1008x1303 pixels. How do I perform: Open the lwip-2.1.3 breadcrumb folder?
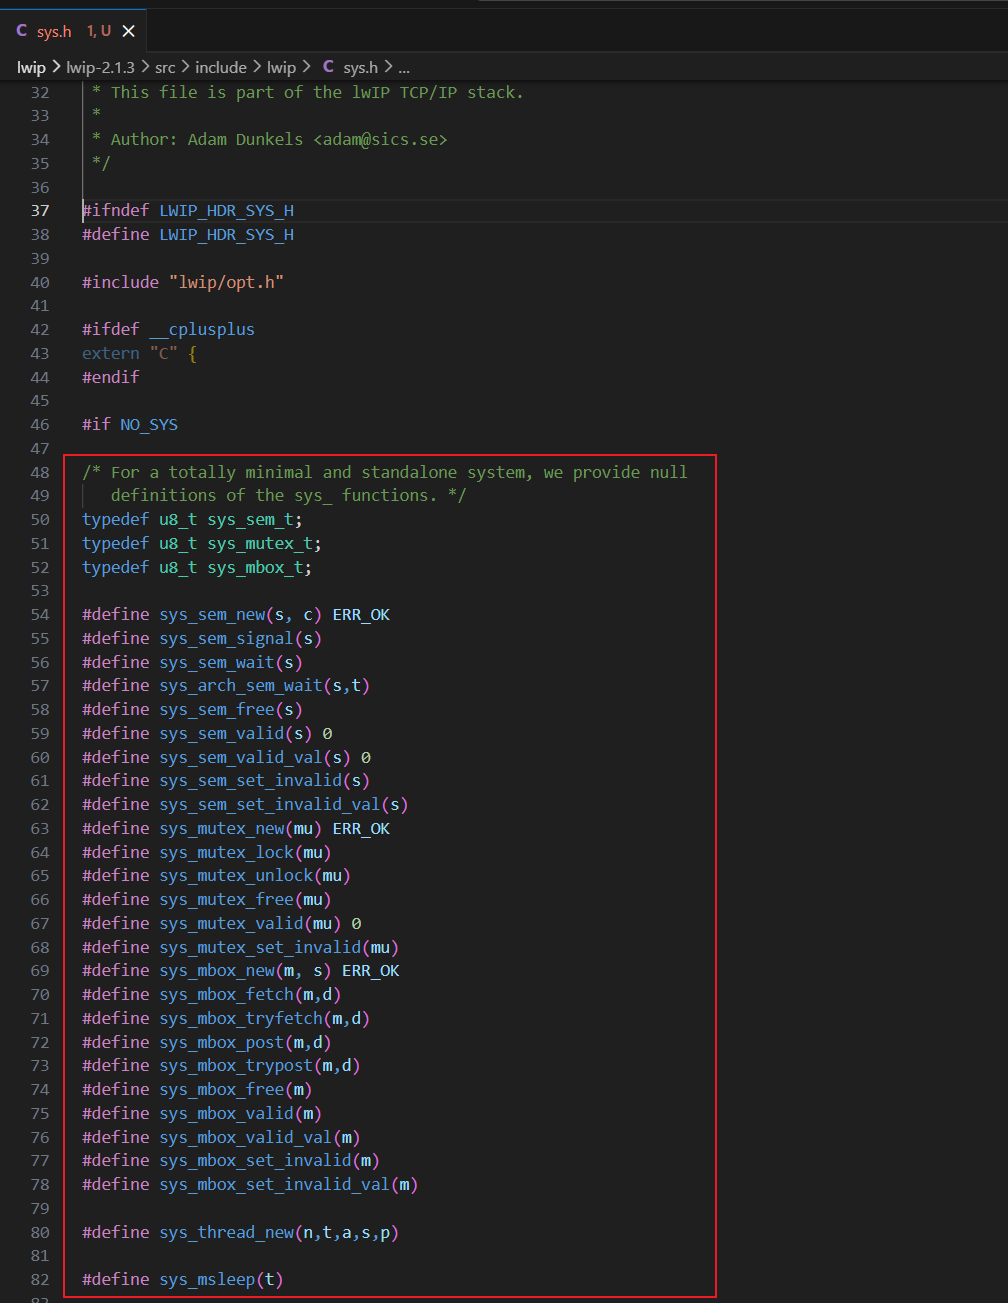click(x=100, y=67)
